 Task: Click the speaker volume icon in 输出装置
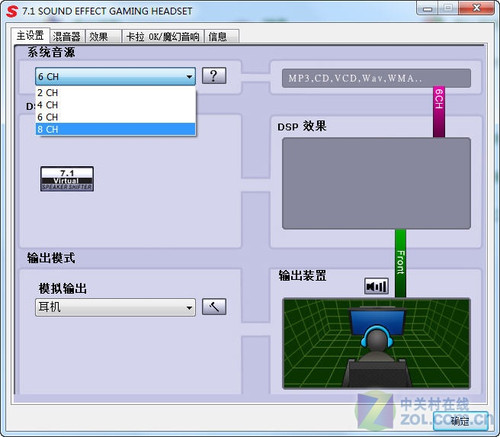point(376,286)
